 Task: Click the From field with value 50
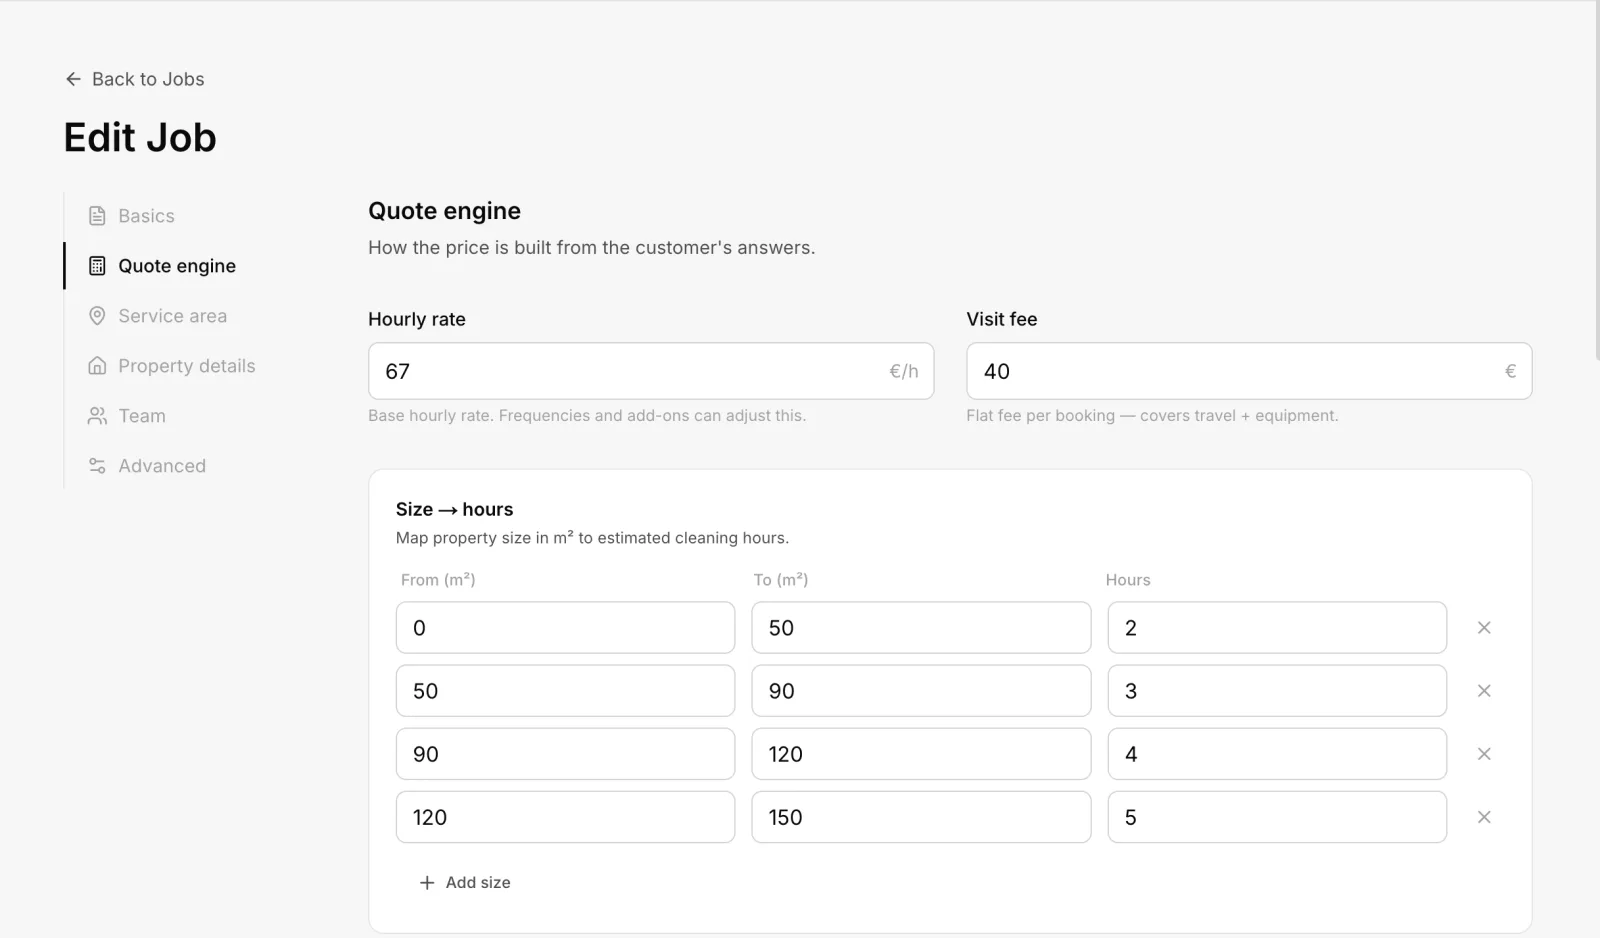[x=565, y=691]
